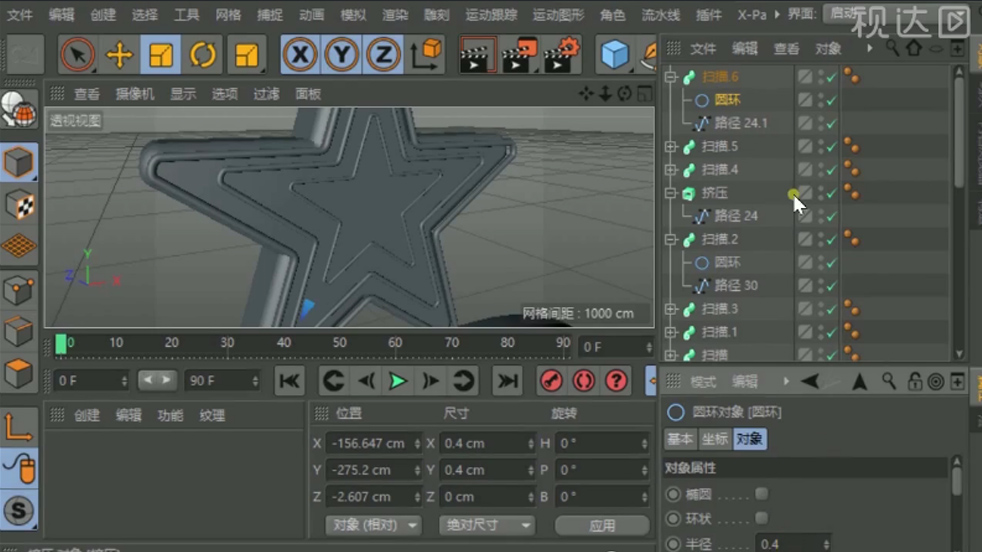Open the 摄像机 viewport menu
982x552 pixels.
[135, 94]
